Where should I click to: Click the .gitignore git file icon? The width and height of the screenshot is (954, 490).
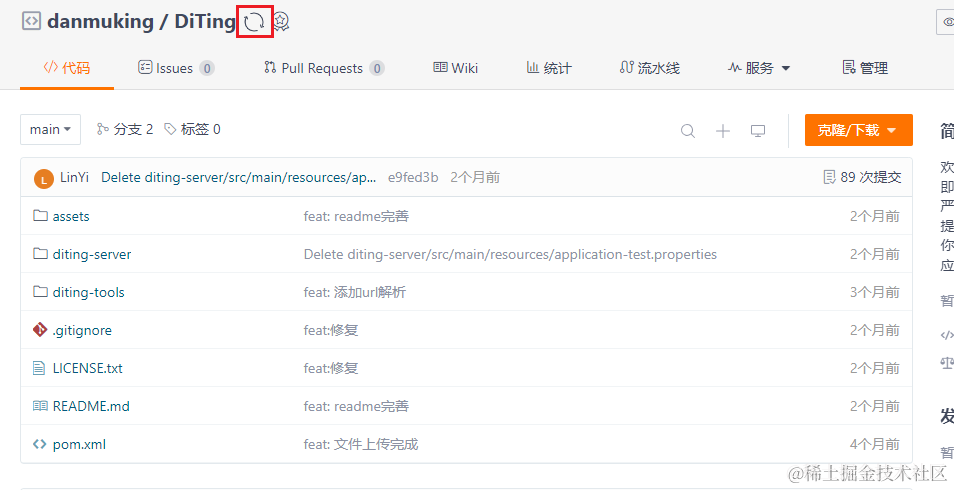click(40, 330)
